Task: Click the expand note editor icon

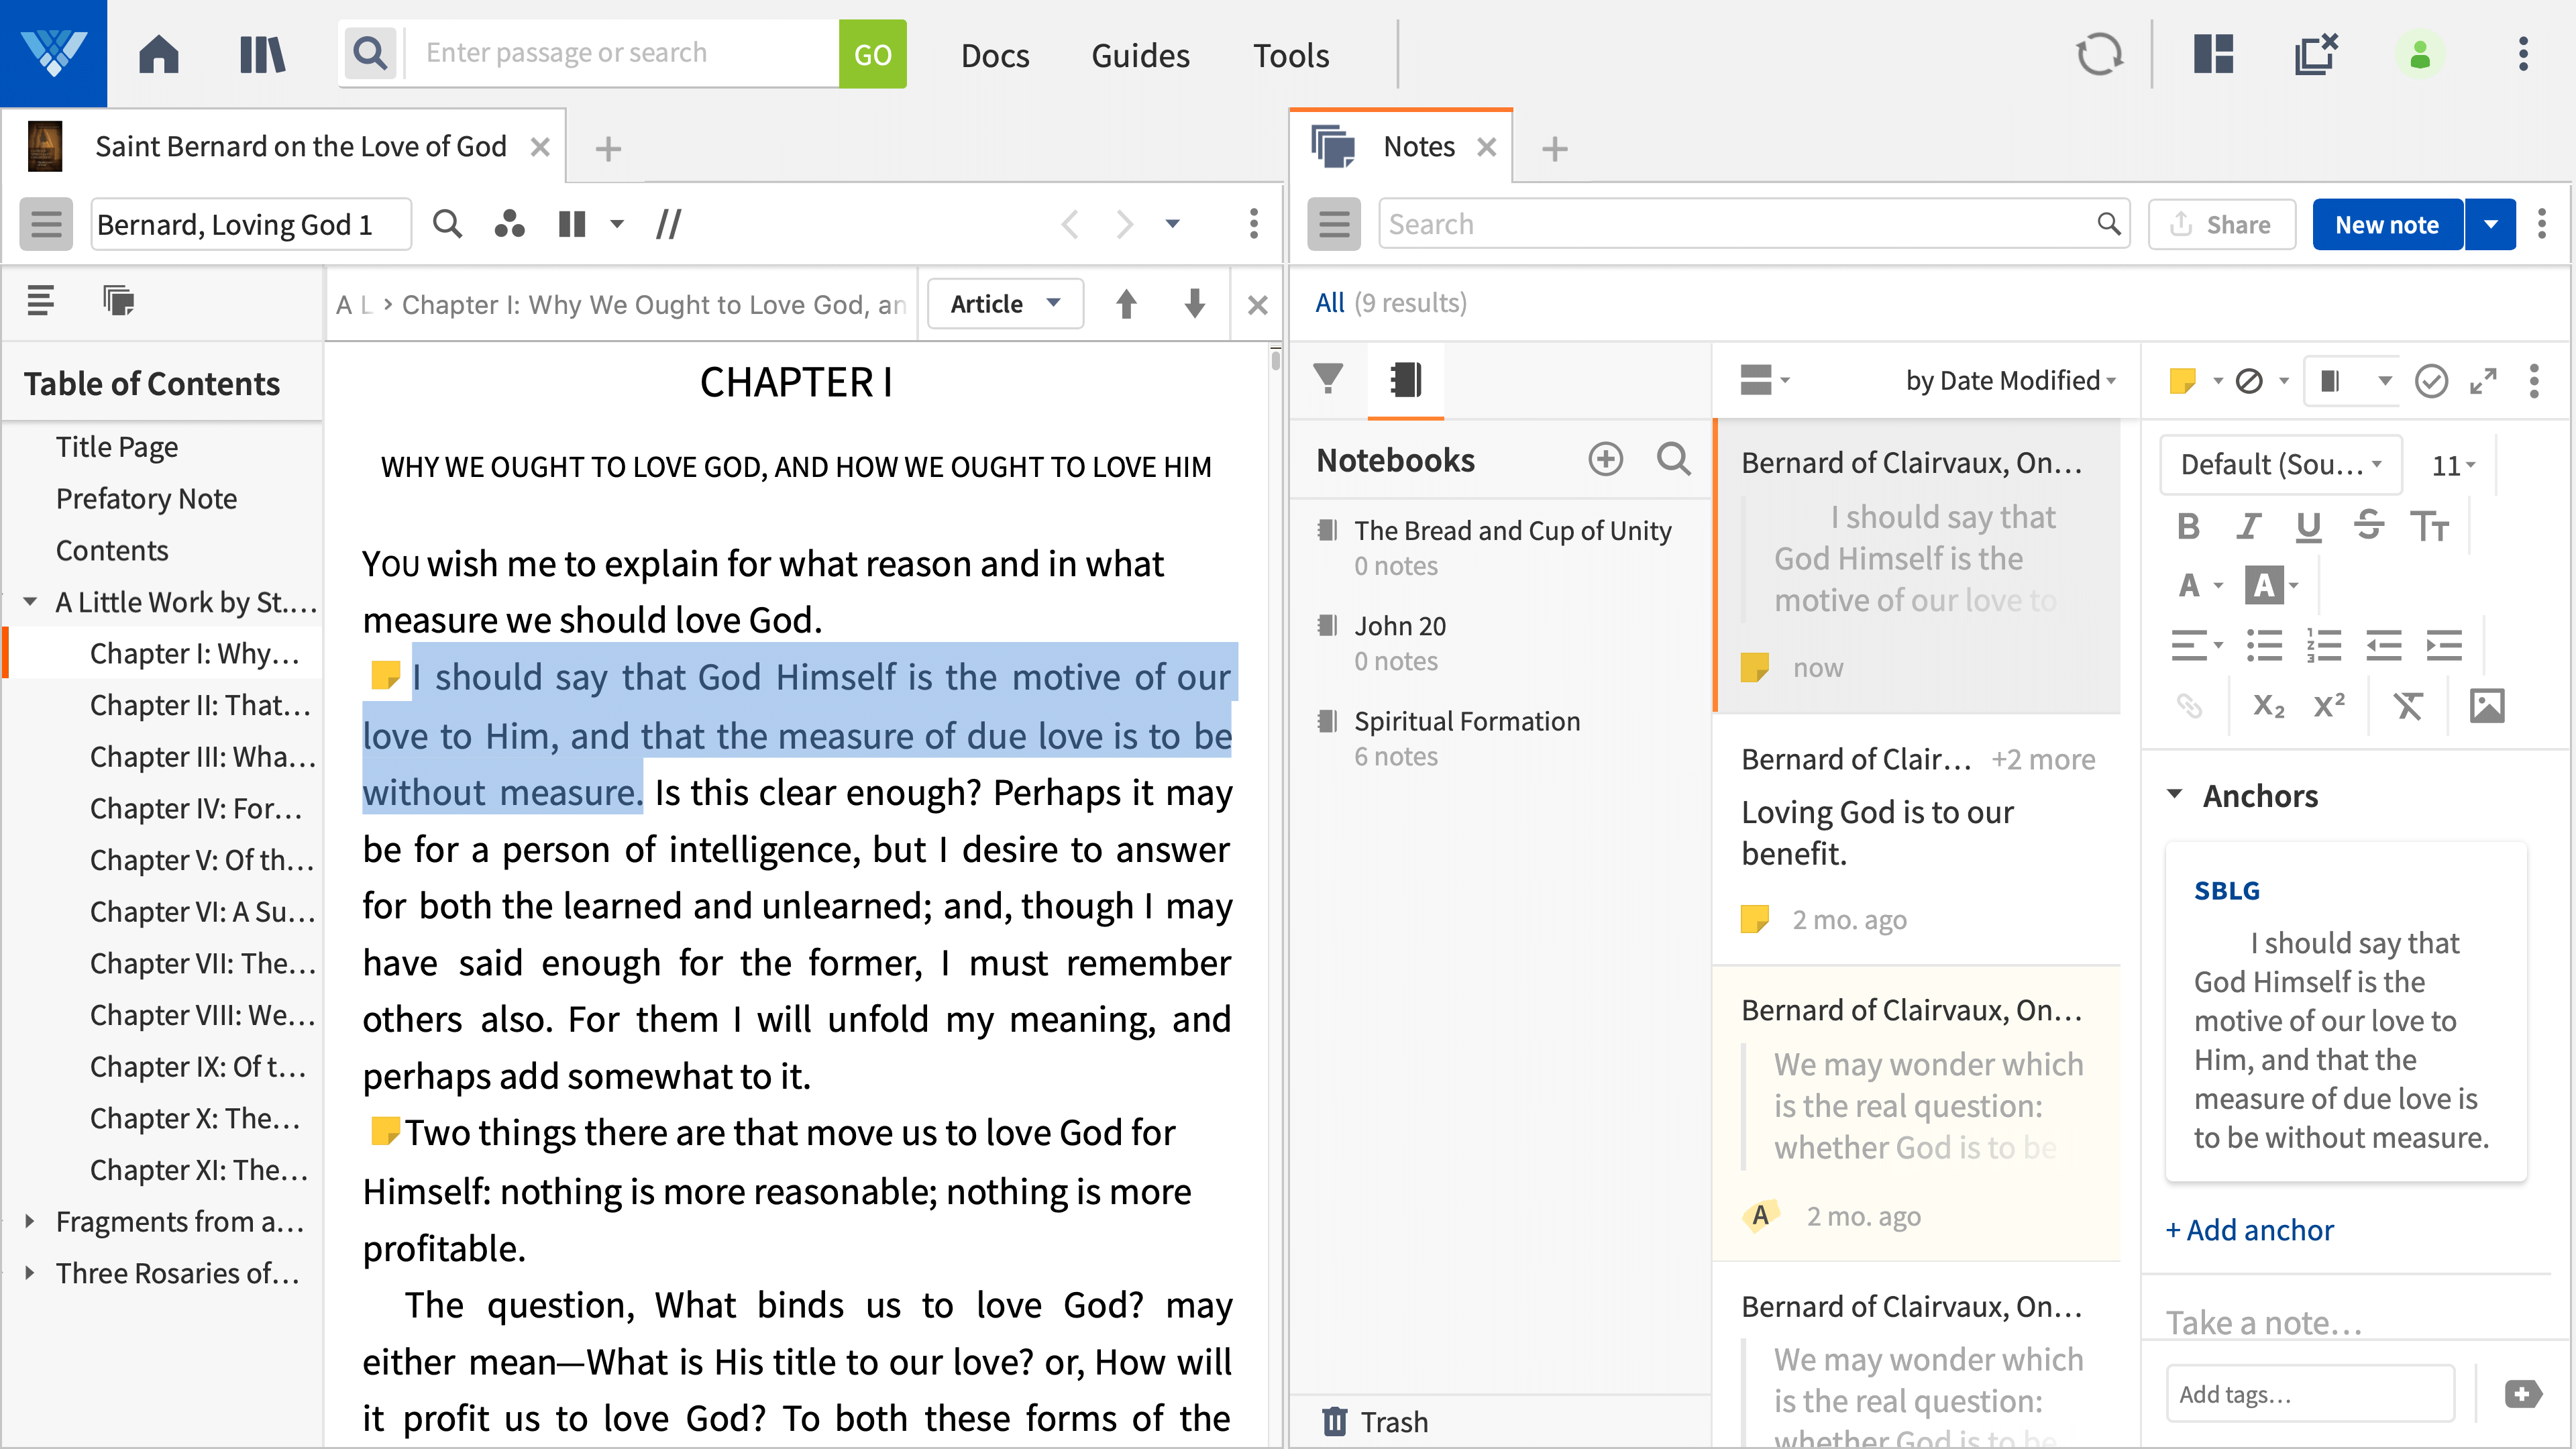Action: [2483, 381]
